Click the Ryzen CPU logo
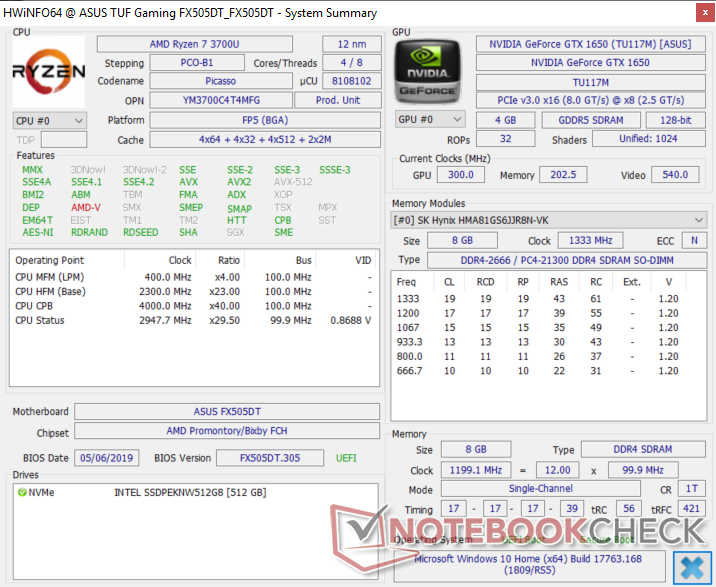The image size is (716, 587). [48, 71]
